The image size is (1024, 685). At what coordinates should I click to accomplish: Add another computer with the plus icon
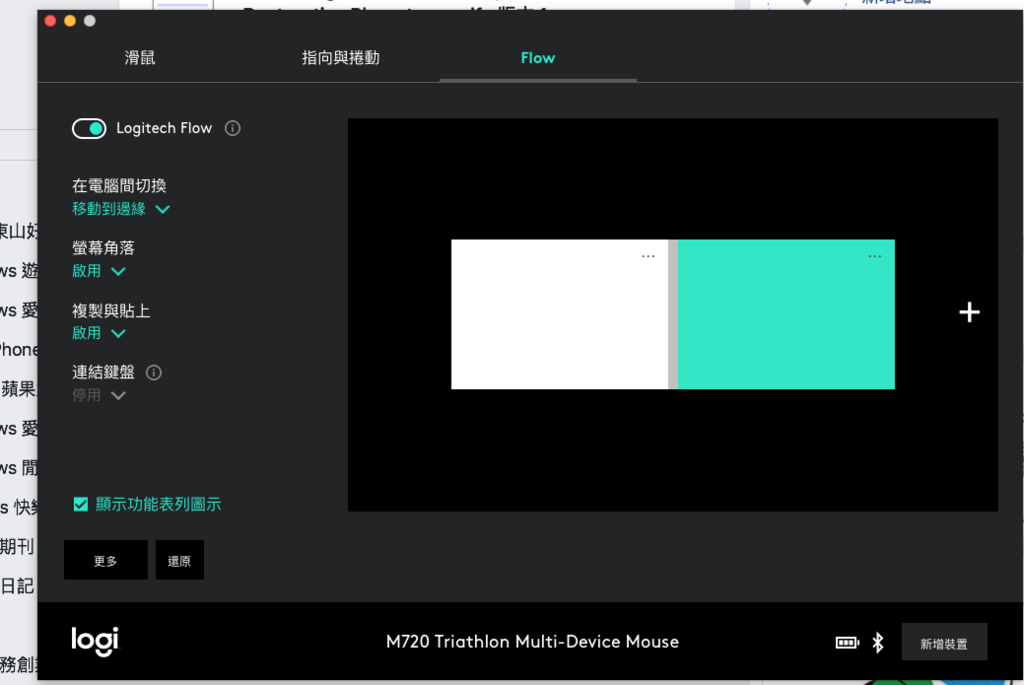pyautogui.click(x=969, y=312)
